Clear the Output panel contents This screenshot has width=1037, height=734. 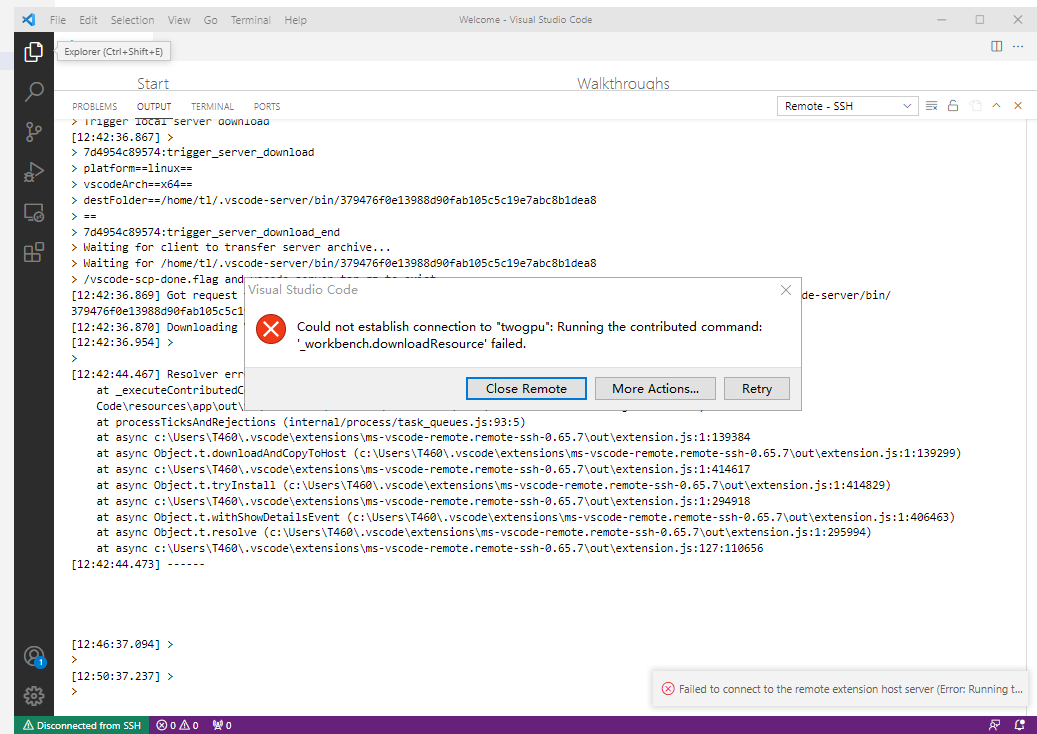tap(930, 105)
